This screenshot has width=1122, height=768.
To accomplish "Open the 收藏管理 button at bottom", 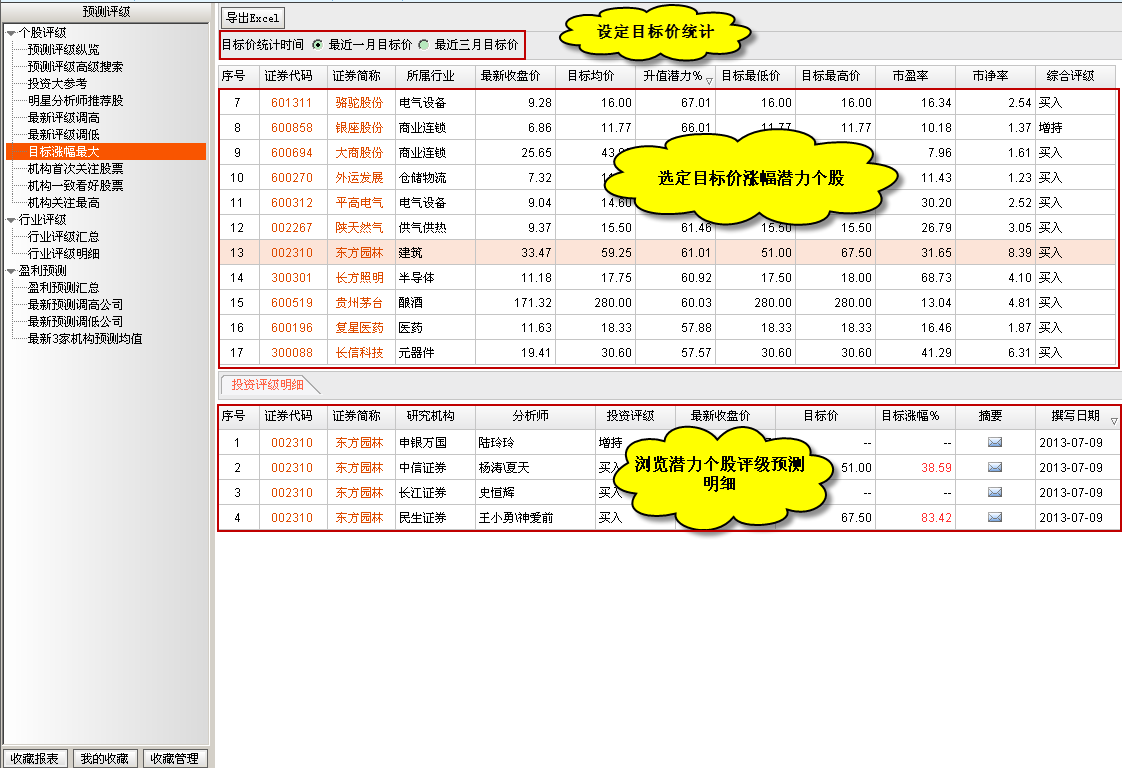I will (175, 758).
